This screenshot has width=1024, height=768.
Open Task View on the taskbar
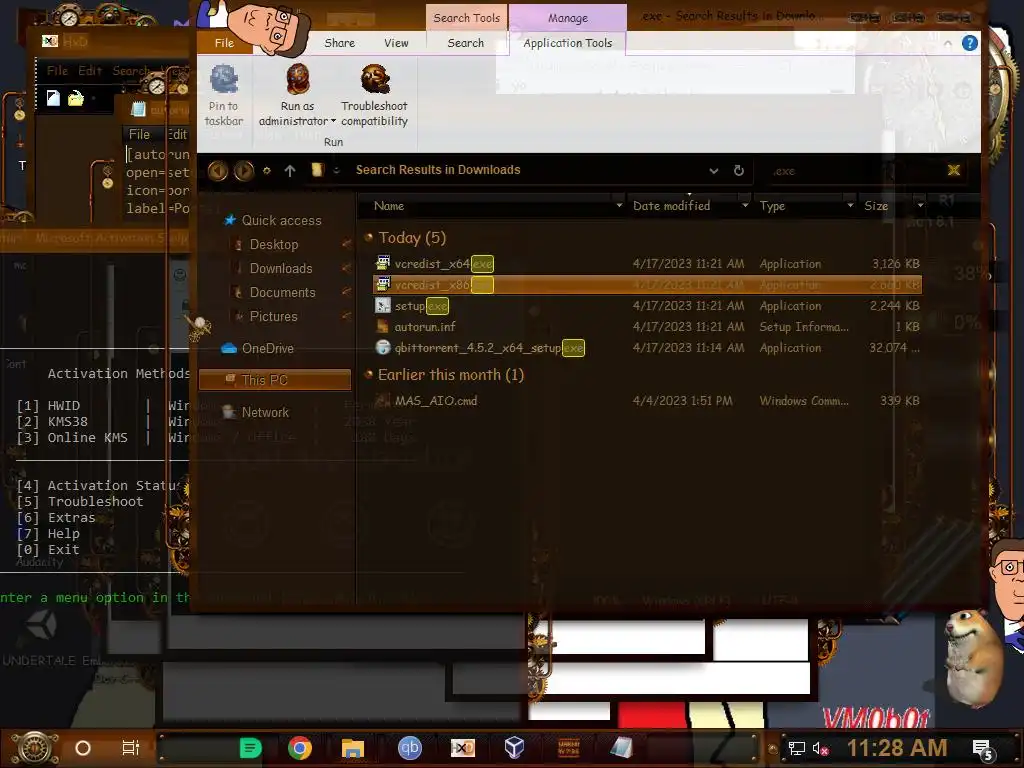(x=131, y=748)
